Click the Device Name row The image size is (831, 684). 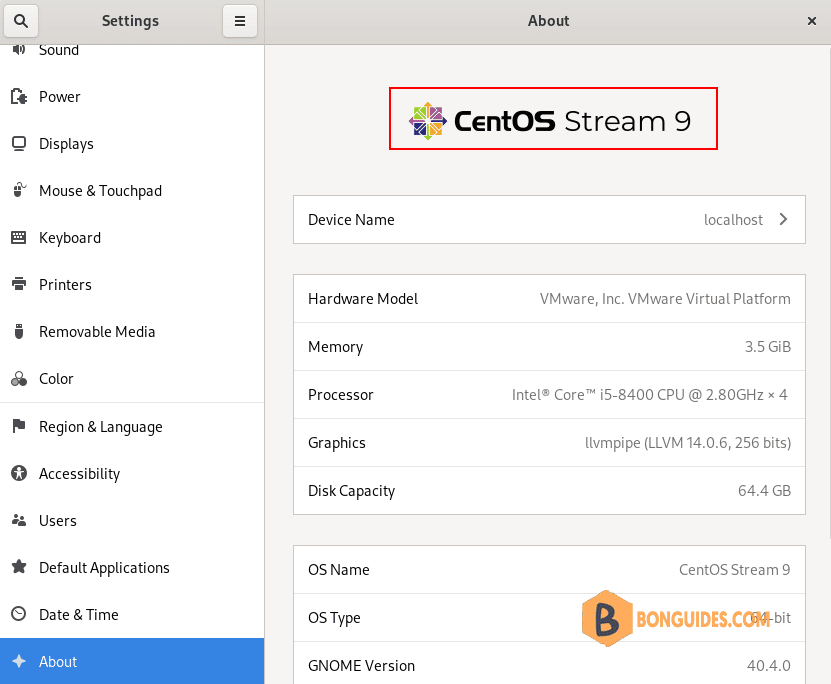(549, 219)
